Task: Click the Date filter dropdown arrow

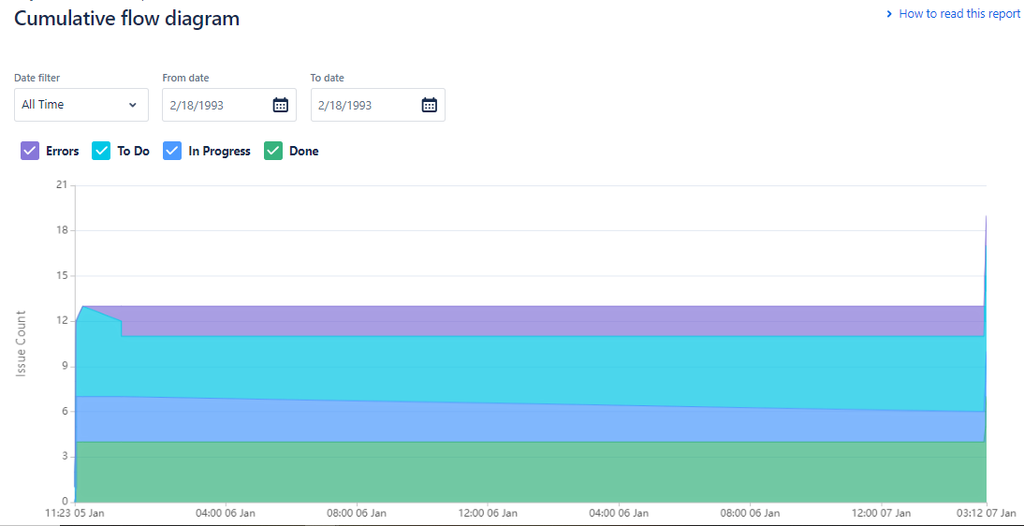Action: (x=133, y=105)
